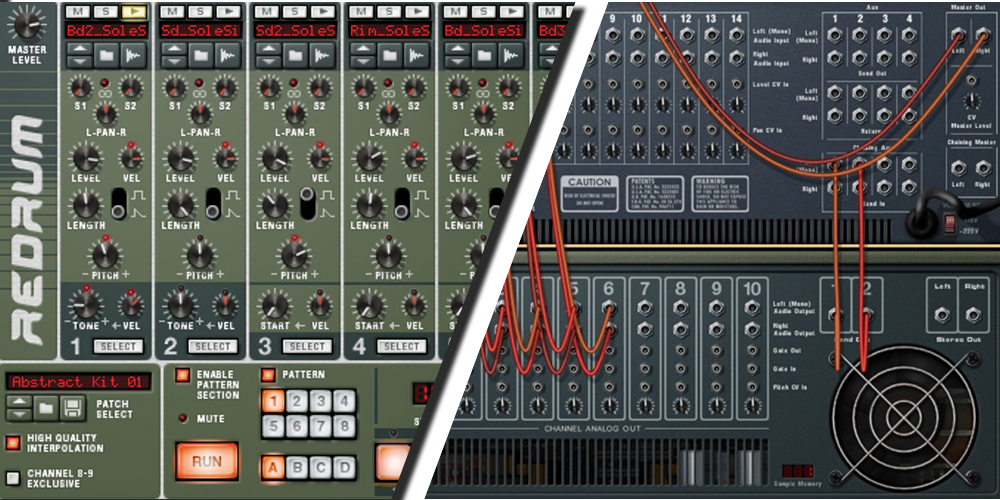Click SELECT button for channel 3
This screenshot has width=1000, height=500.
(x=307, y=346)
